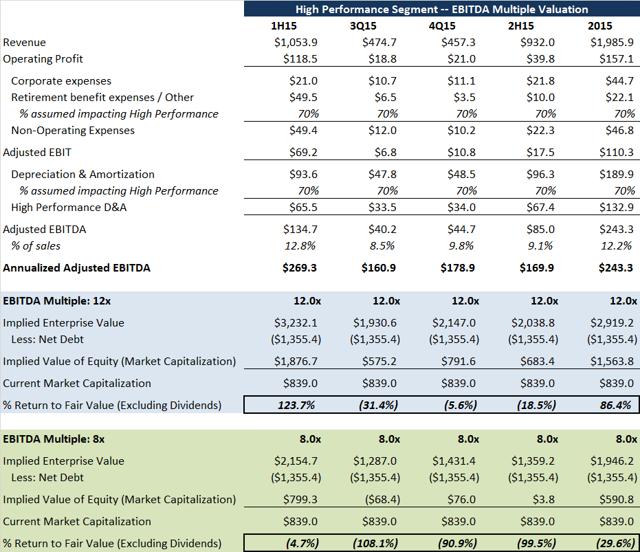Click implied equity value $799.3
Image resolution: width=640 pixels, height=552 pixels.
[300, 500]
